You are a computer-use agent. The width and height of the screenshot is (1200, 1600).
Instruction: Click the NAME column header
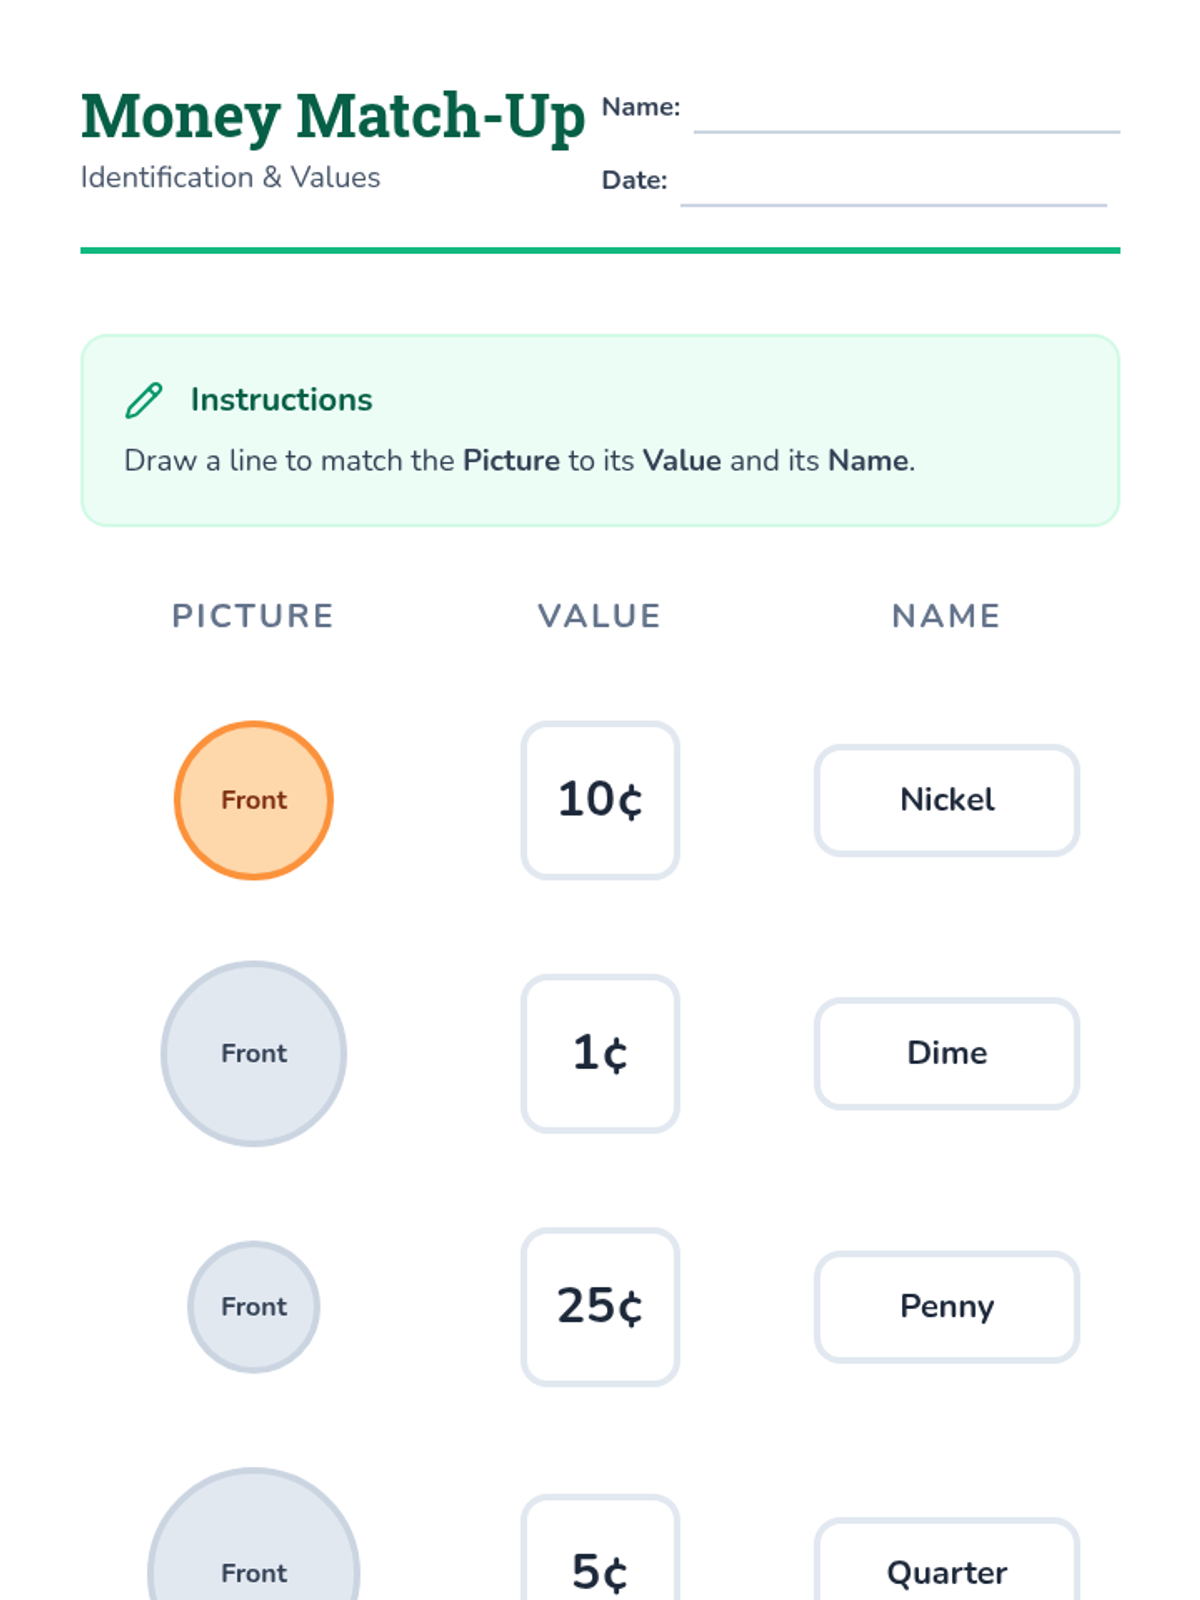(x=946, y=616)
